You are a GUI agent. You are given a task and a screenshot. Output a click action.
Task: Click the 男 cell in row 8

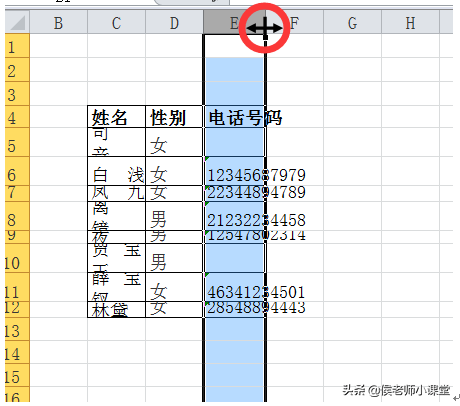[174, 216]
